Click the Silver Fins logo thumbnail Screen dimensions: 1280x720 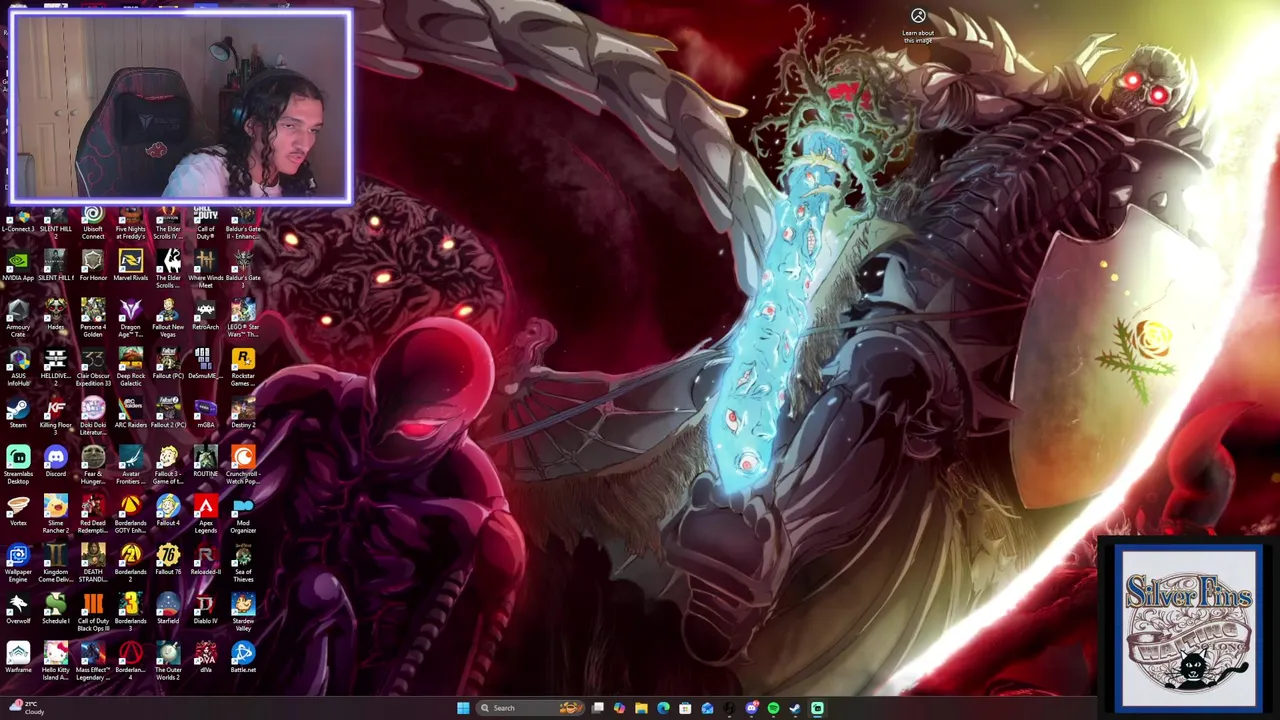[1189, 629]
